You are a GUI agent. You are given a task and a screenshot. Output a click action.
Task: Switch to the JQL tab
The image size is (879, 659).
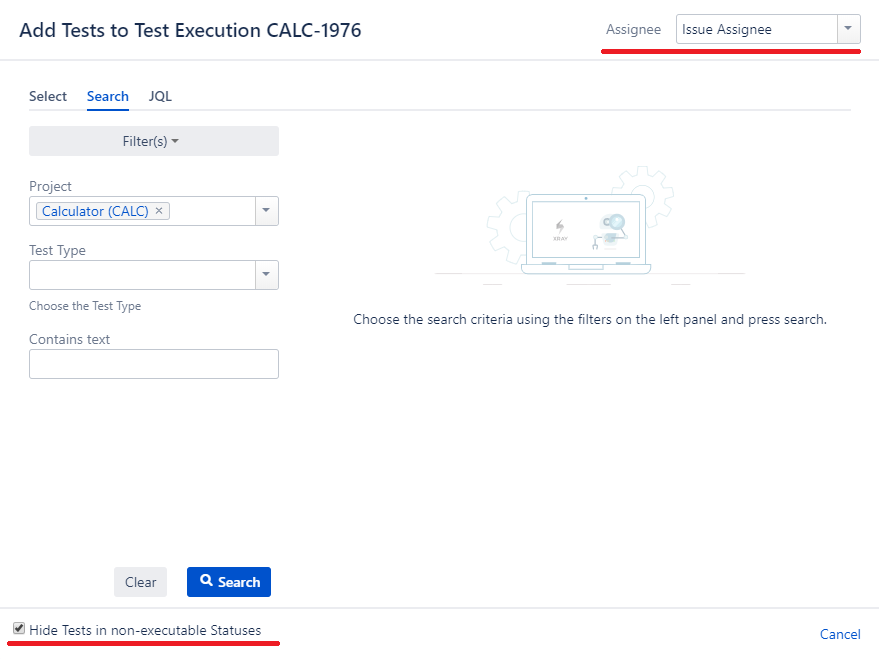(x=160, y=96)
